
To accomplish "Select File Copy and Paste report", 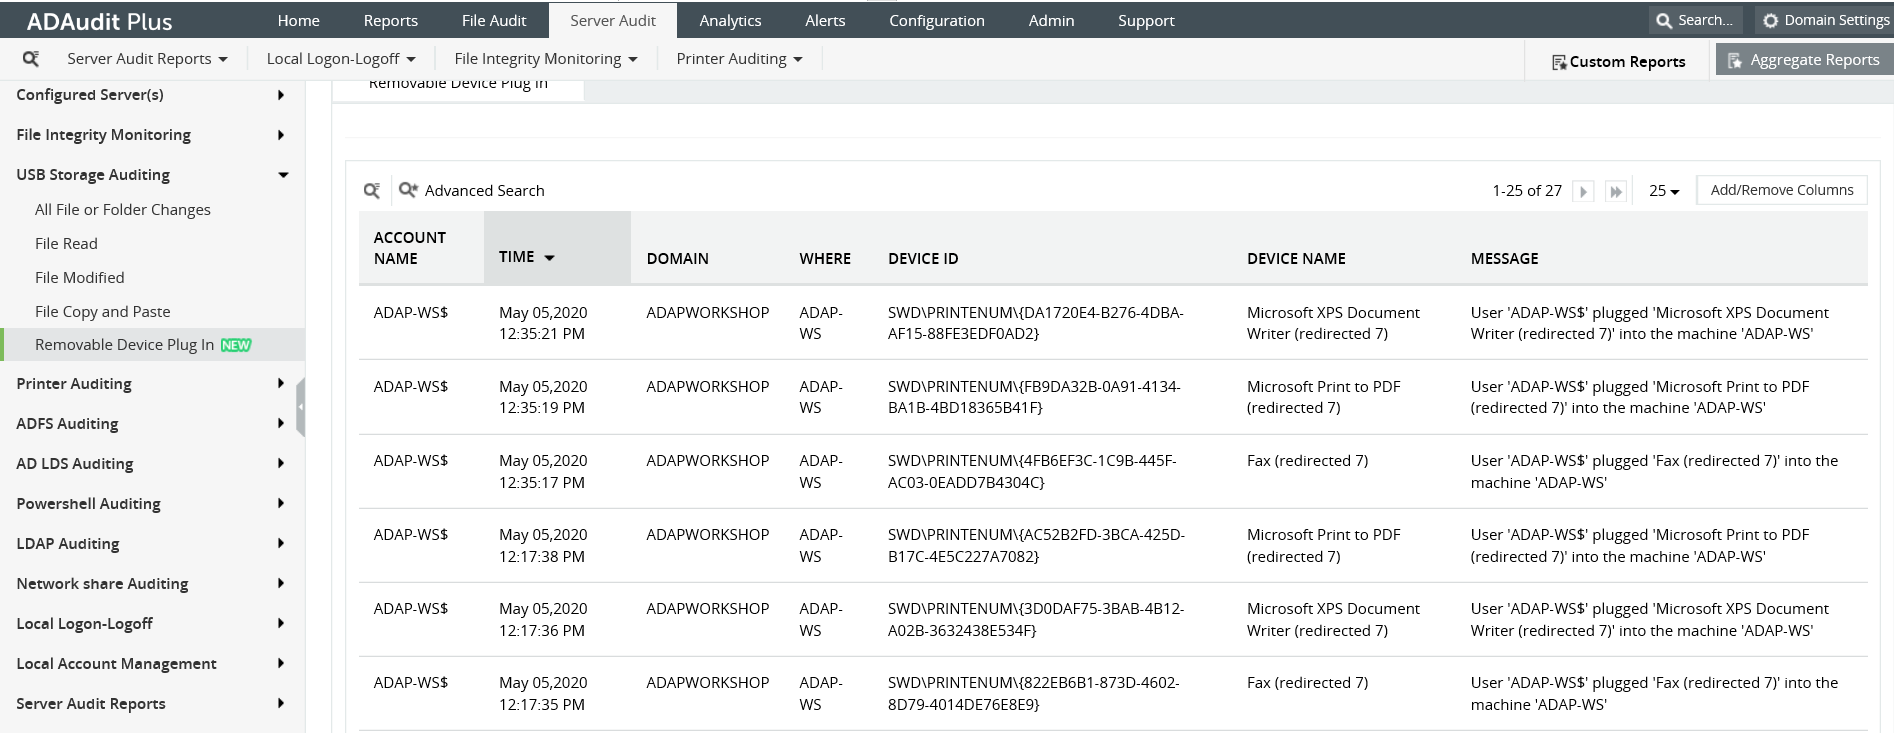I will click(102, 311).
